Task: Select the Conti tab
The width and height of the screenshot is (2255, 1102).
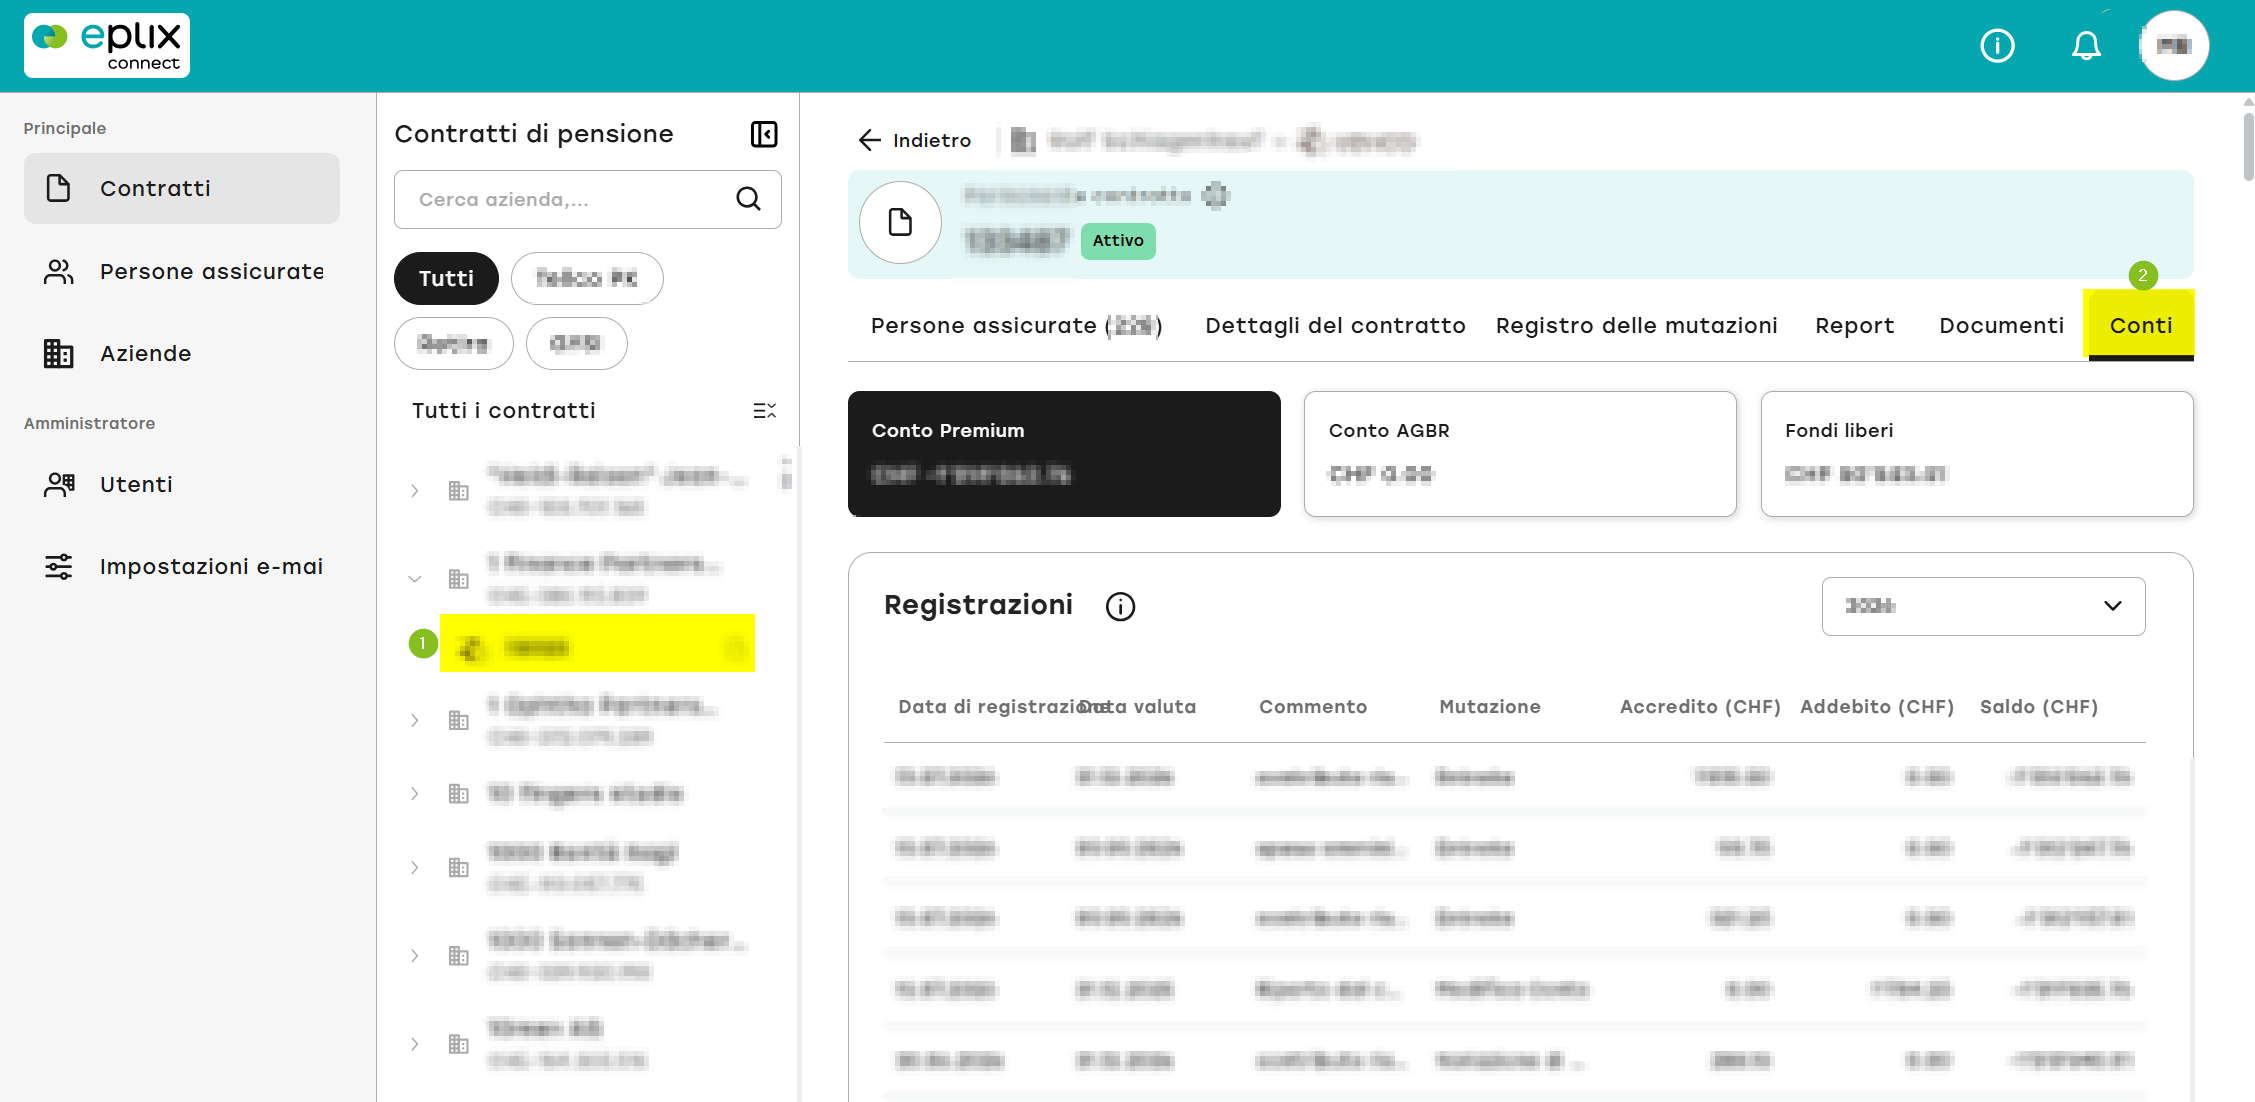Action: [x=2140, y=325]
